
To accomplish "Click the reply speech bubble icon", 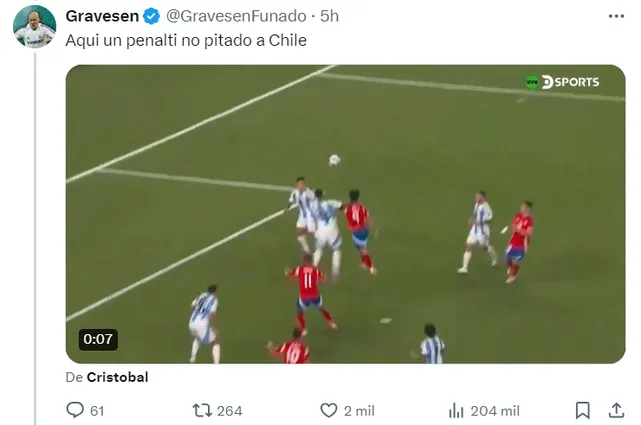I will coord(75,410).
